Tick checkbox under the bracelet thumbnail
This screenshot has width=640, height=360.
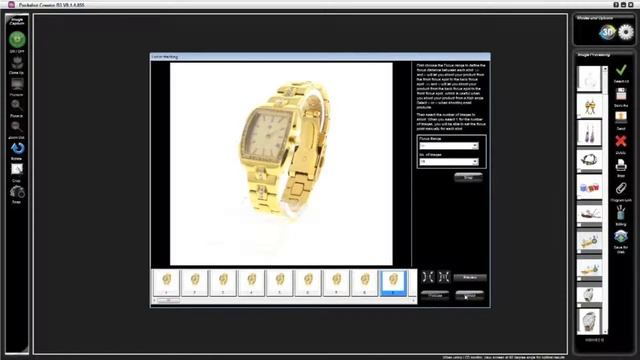coord(579,171)
